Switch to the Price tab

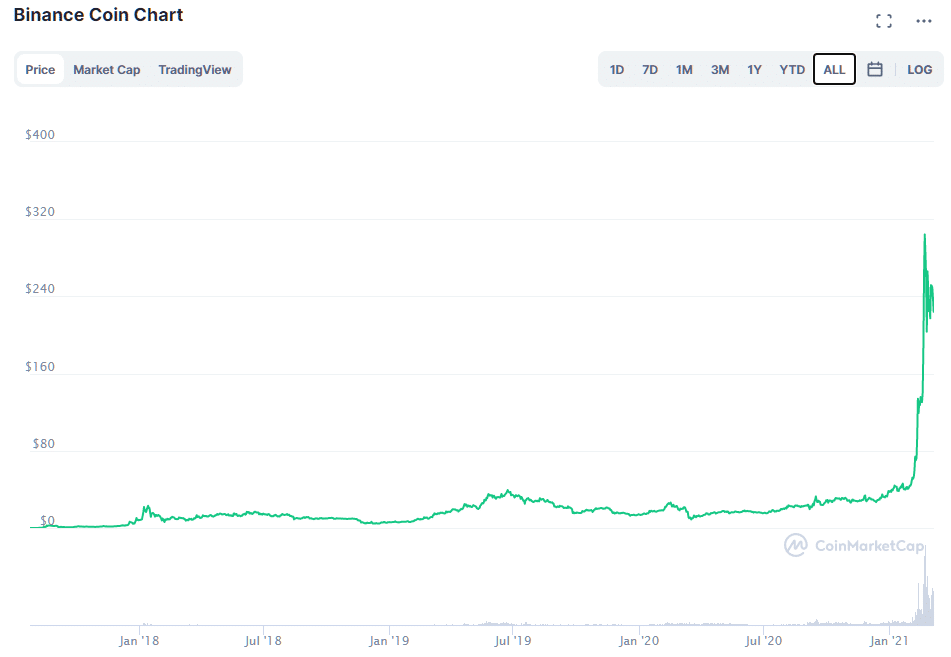40,70
